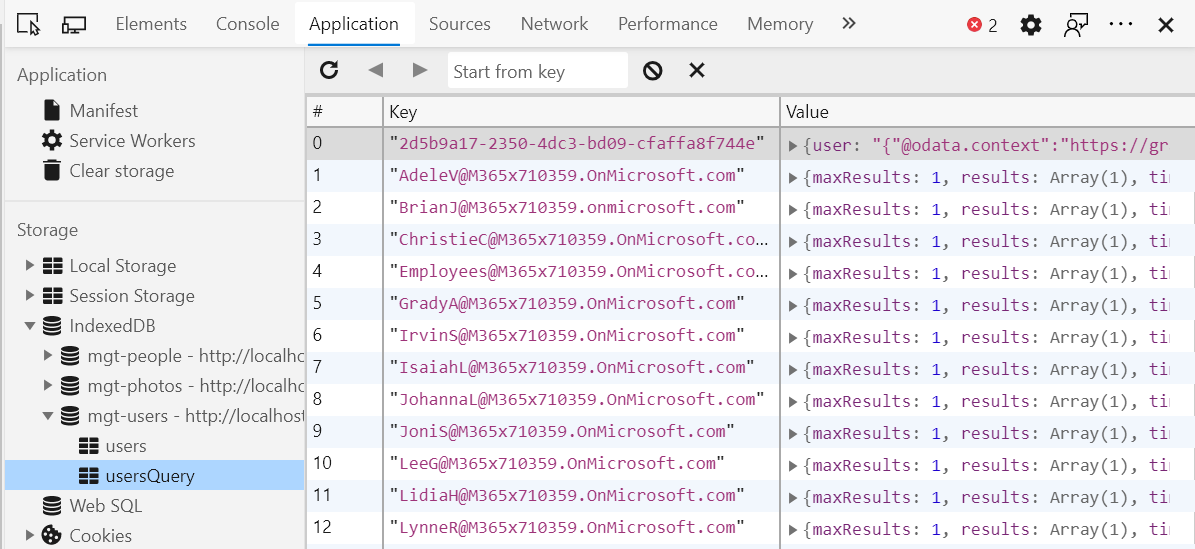The height and width of the screenshot is (549, 1195).
Task: Open the customize DevTools ellipsis menu
Action: 1121,25
